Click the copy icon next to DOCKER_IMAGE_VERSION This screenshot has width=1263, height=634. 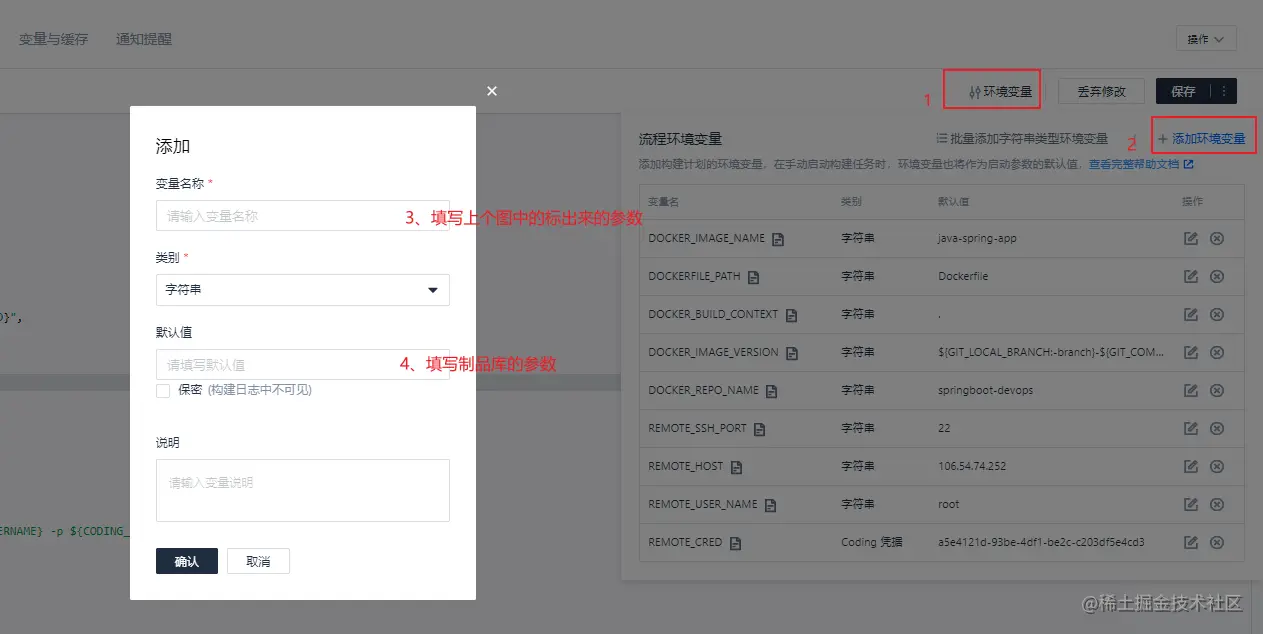tap(792, 353)
